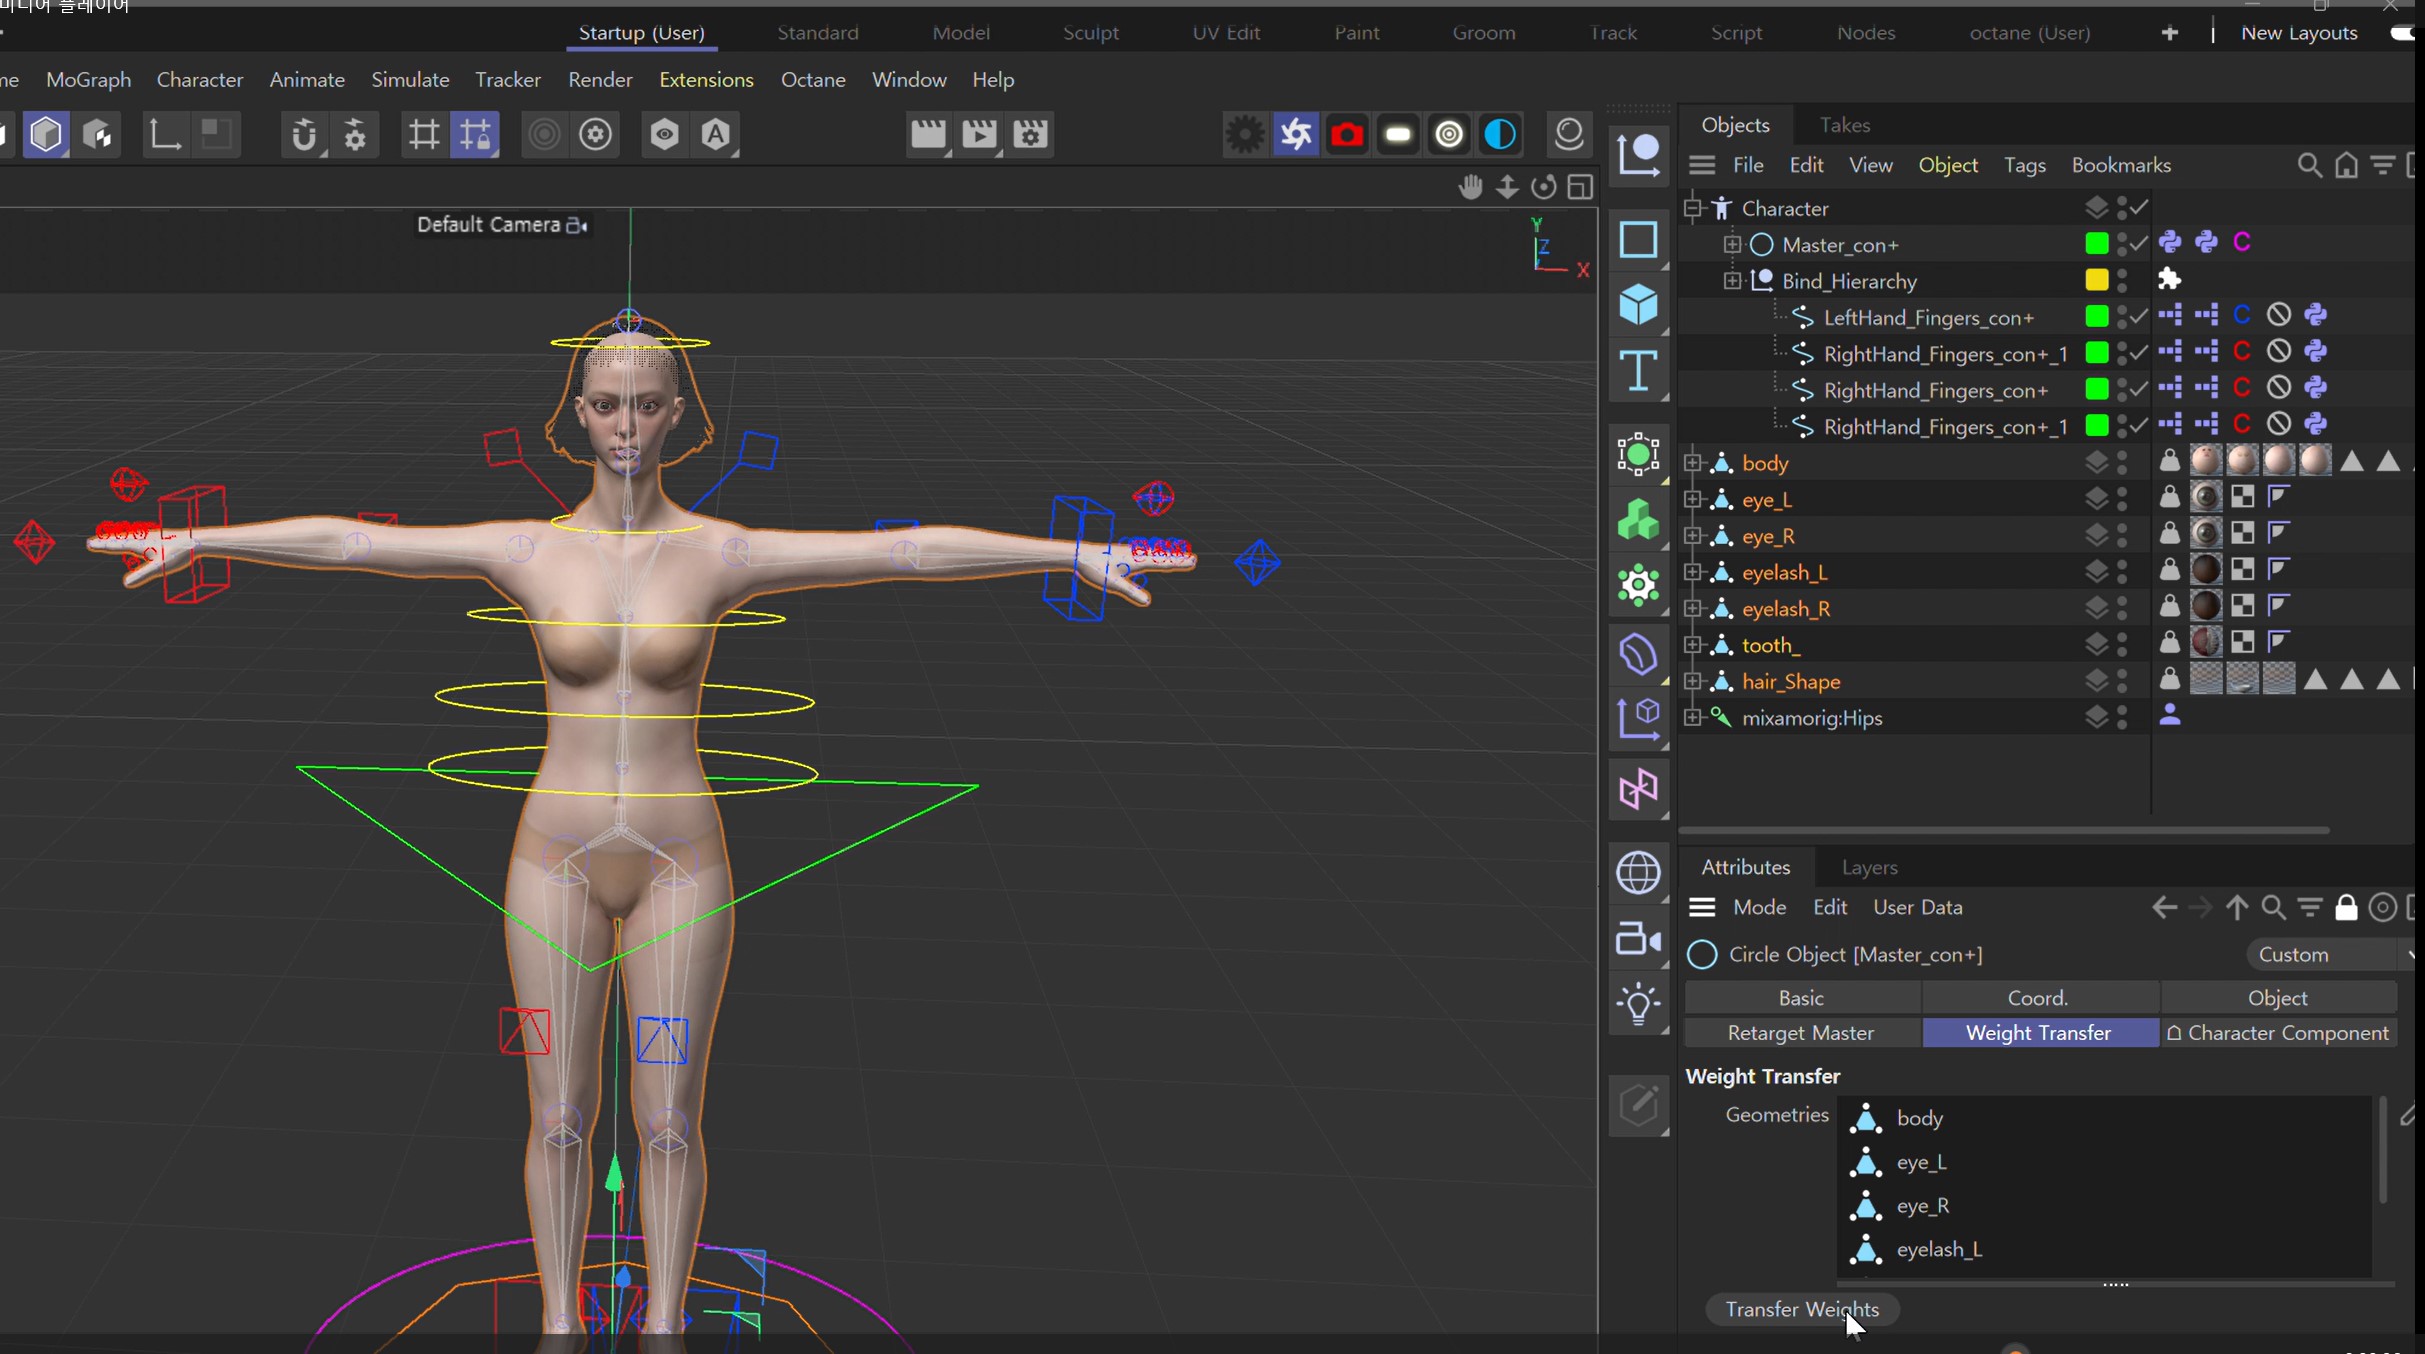The height and width of the screenshot is (1354, 2425).
Task: Expand the mixamorig:Hips joint tree
Action: pyautogui.click(x=1692, y=718)
